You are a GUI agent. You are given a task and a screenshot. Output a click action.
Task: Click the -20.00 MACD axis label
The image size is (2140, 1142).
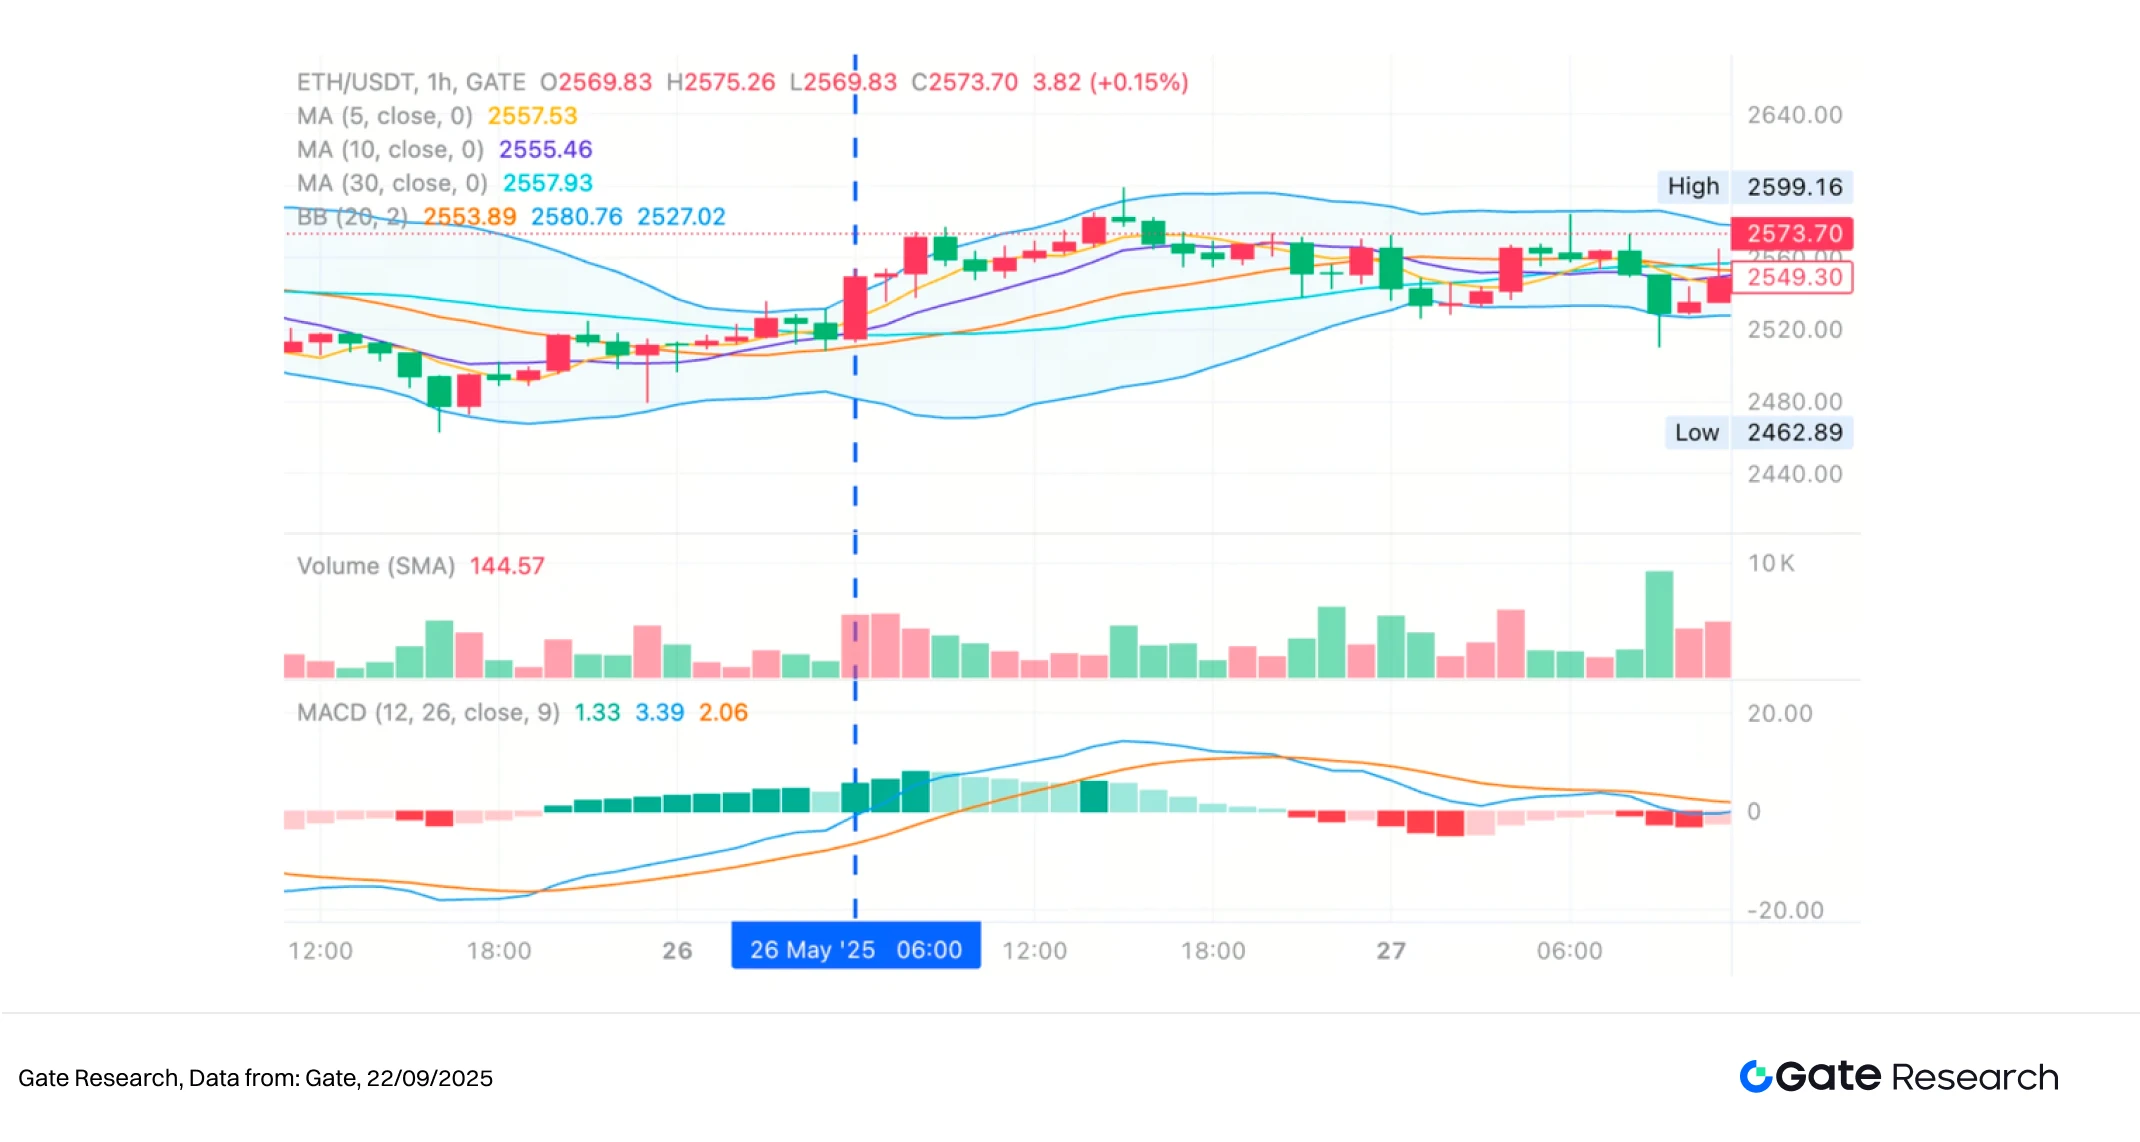pos(1785,911)
